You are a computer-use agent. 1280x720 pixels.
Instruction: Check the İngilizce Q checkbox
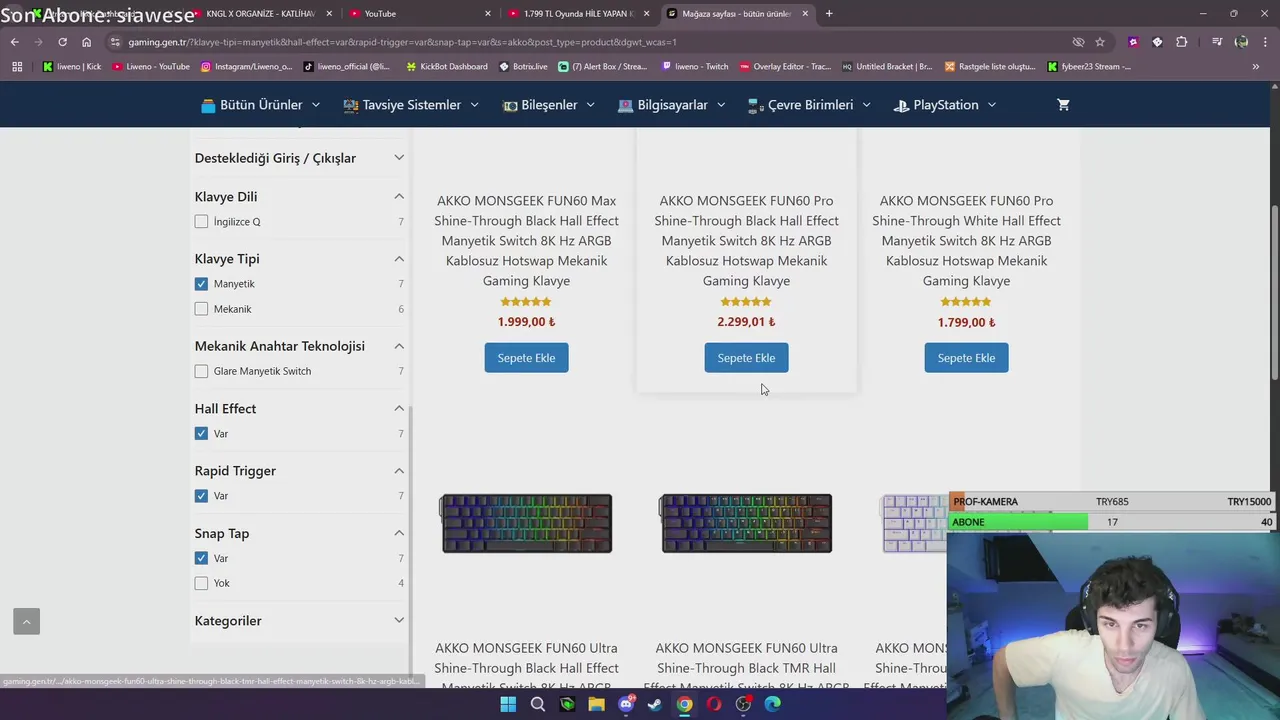tap(201, 222)
